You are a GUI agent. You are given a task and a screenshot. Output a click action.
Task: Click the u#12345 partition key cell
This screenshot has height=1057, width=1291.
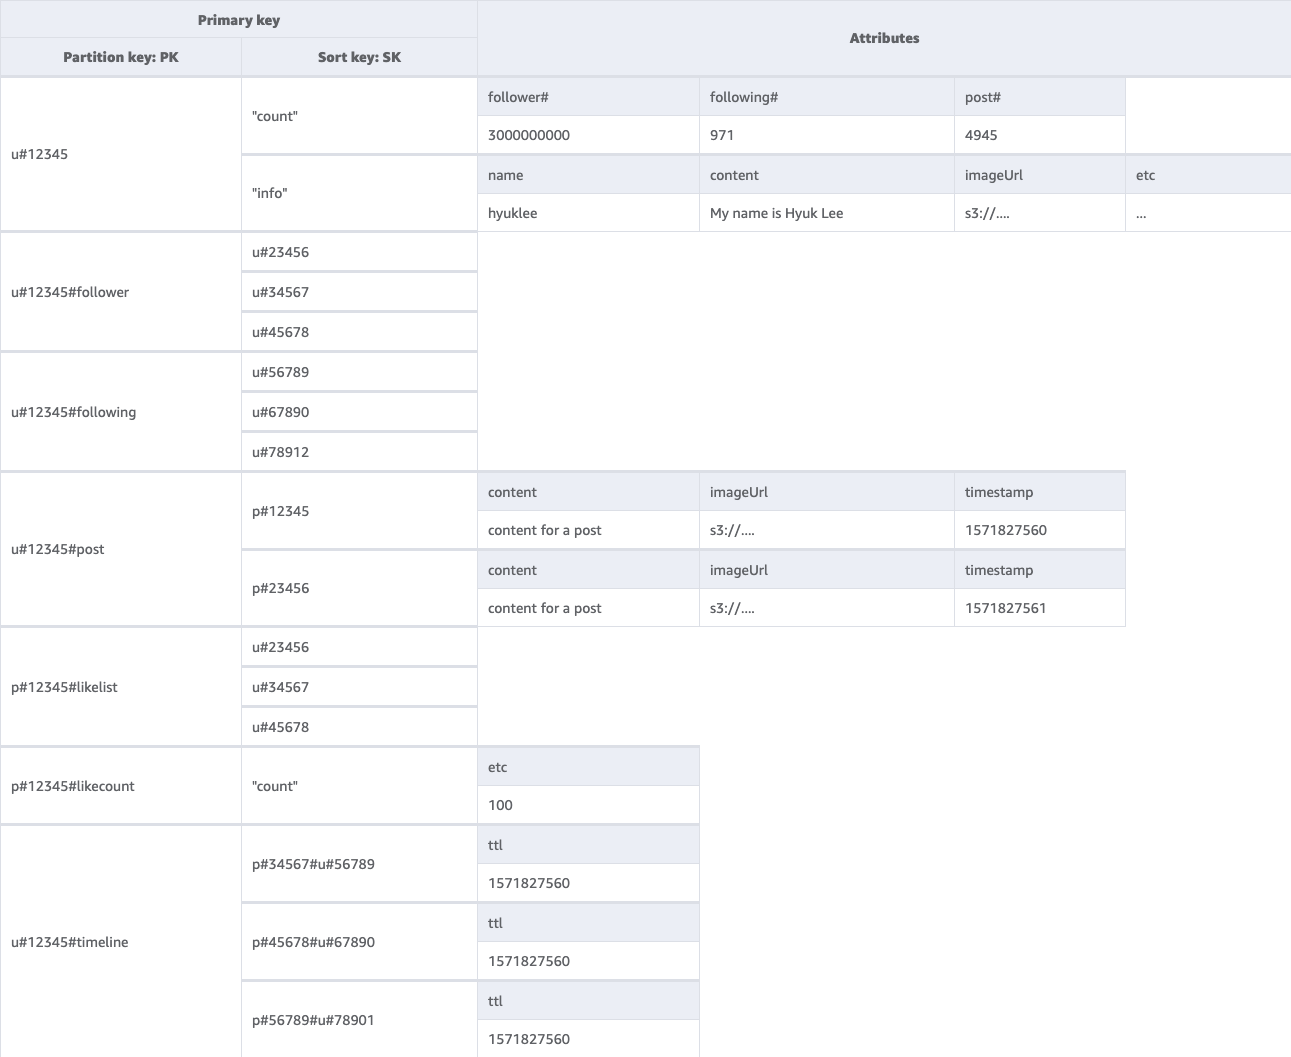click(x=40, y=154)
